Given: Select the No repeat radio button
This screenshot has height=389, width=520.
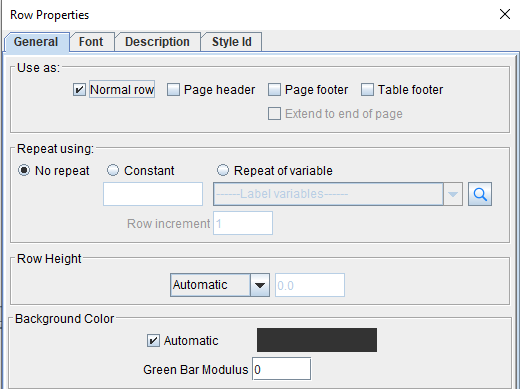Looking at the screenshot, I should [24, 170].
